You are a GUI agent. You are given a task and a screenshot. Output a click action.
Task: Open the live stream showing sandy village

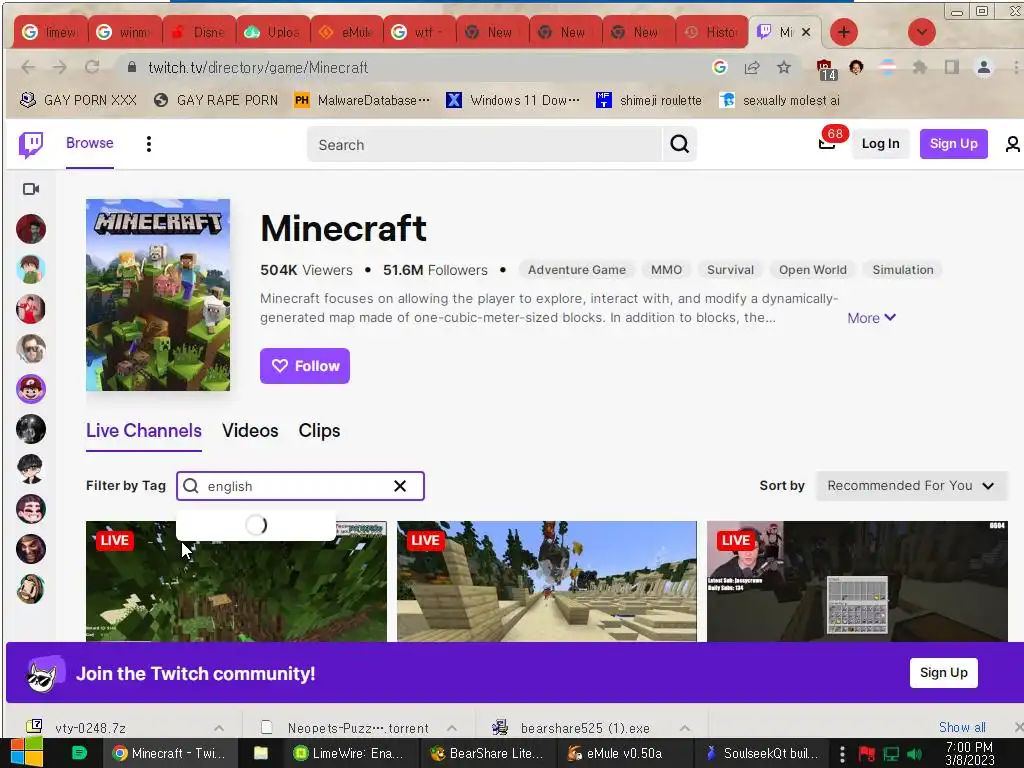[547, 581]
